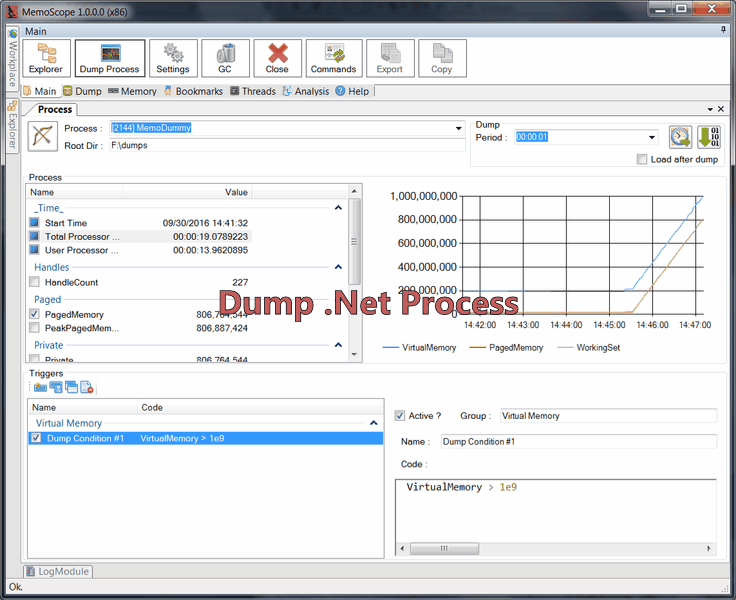Click the Dump Process toolbar icon
Viewport: 736px width, 600px height.
click(x=110, y=59)
